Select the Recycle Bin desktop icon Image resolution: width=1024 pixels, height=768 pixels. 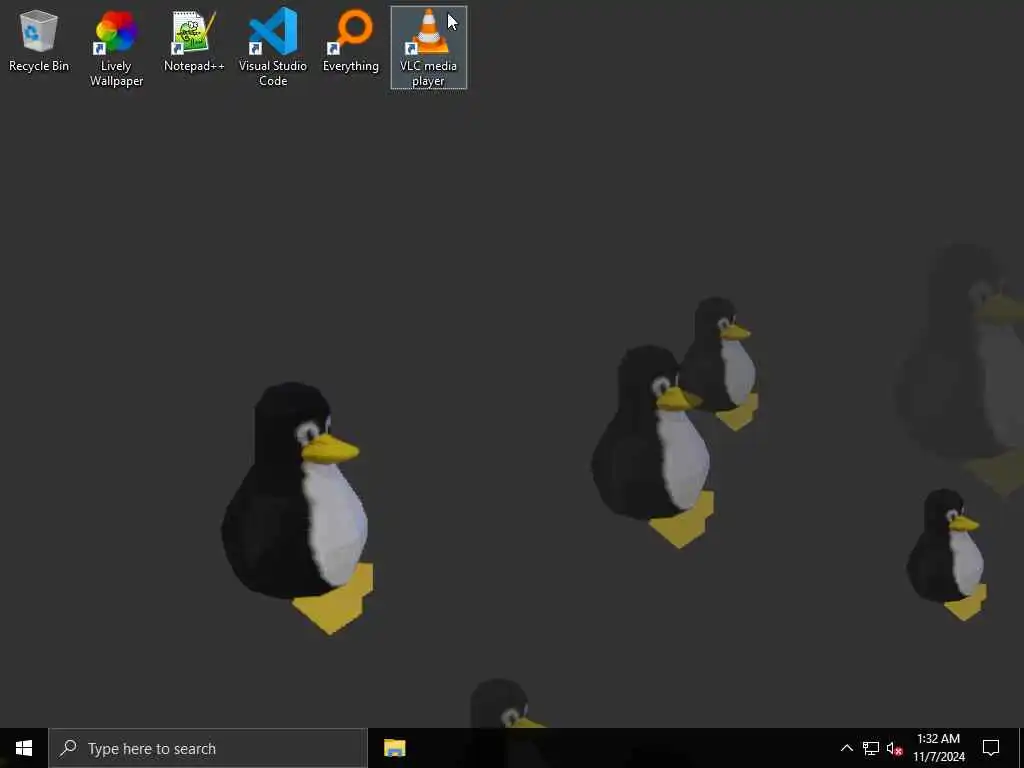(39, 40)
